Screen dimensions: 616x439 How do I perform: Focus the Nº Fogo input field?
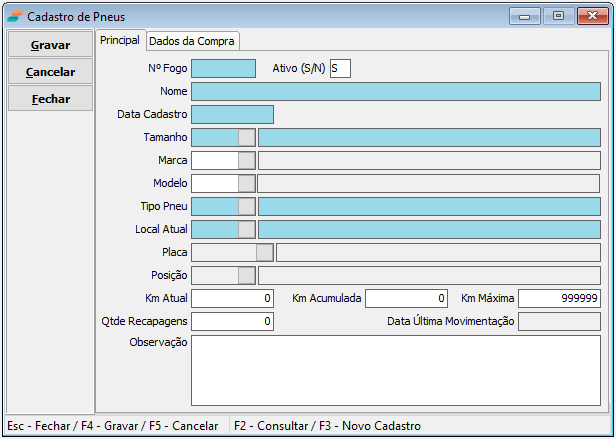(223, 68)
